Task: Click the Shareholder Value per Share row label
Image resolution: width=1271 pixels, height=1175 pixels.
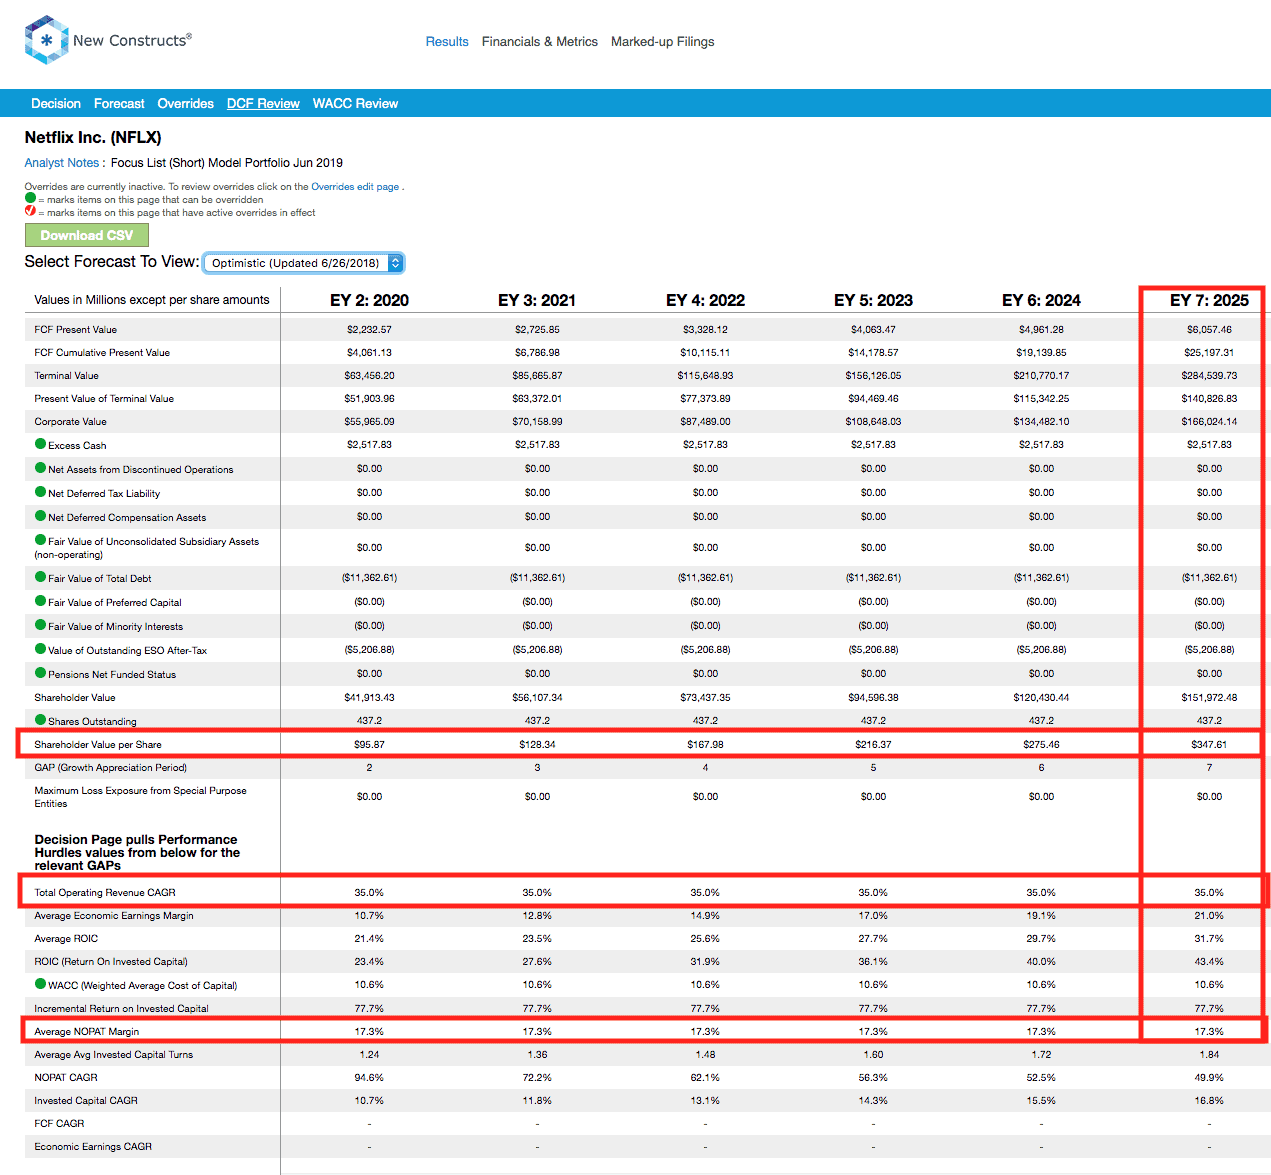Action: [x=98, y=745]
